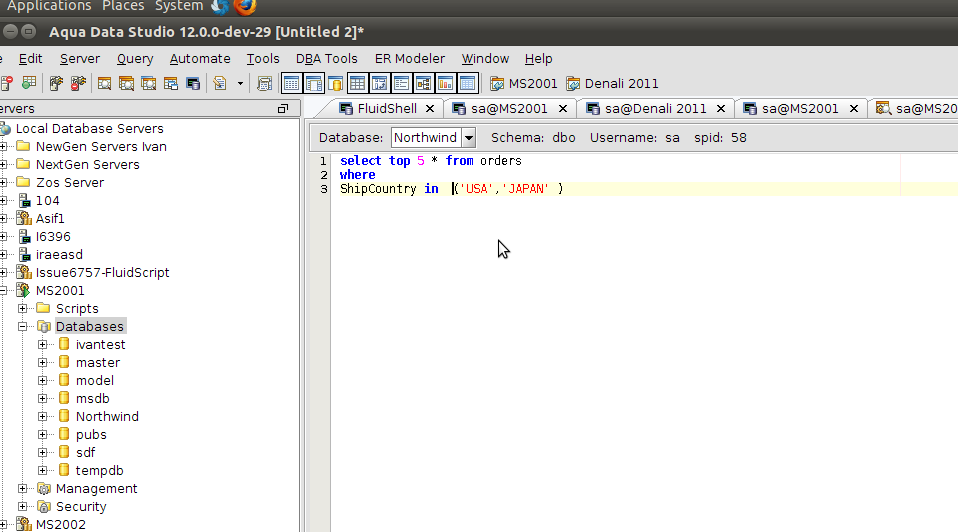Open the ER Modeler menu
Image resolution: width=958 pixels, height=532 pixels.
[x=409, y=59]
